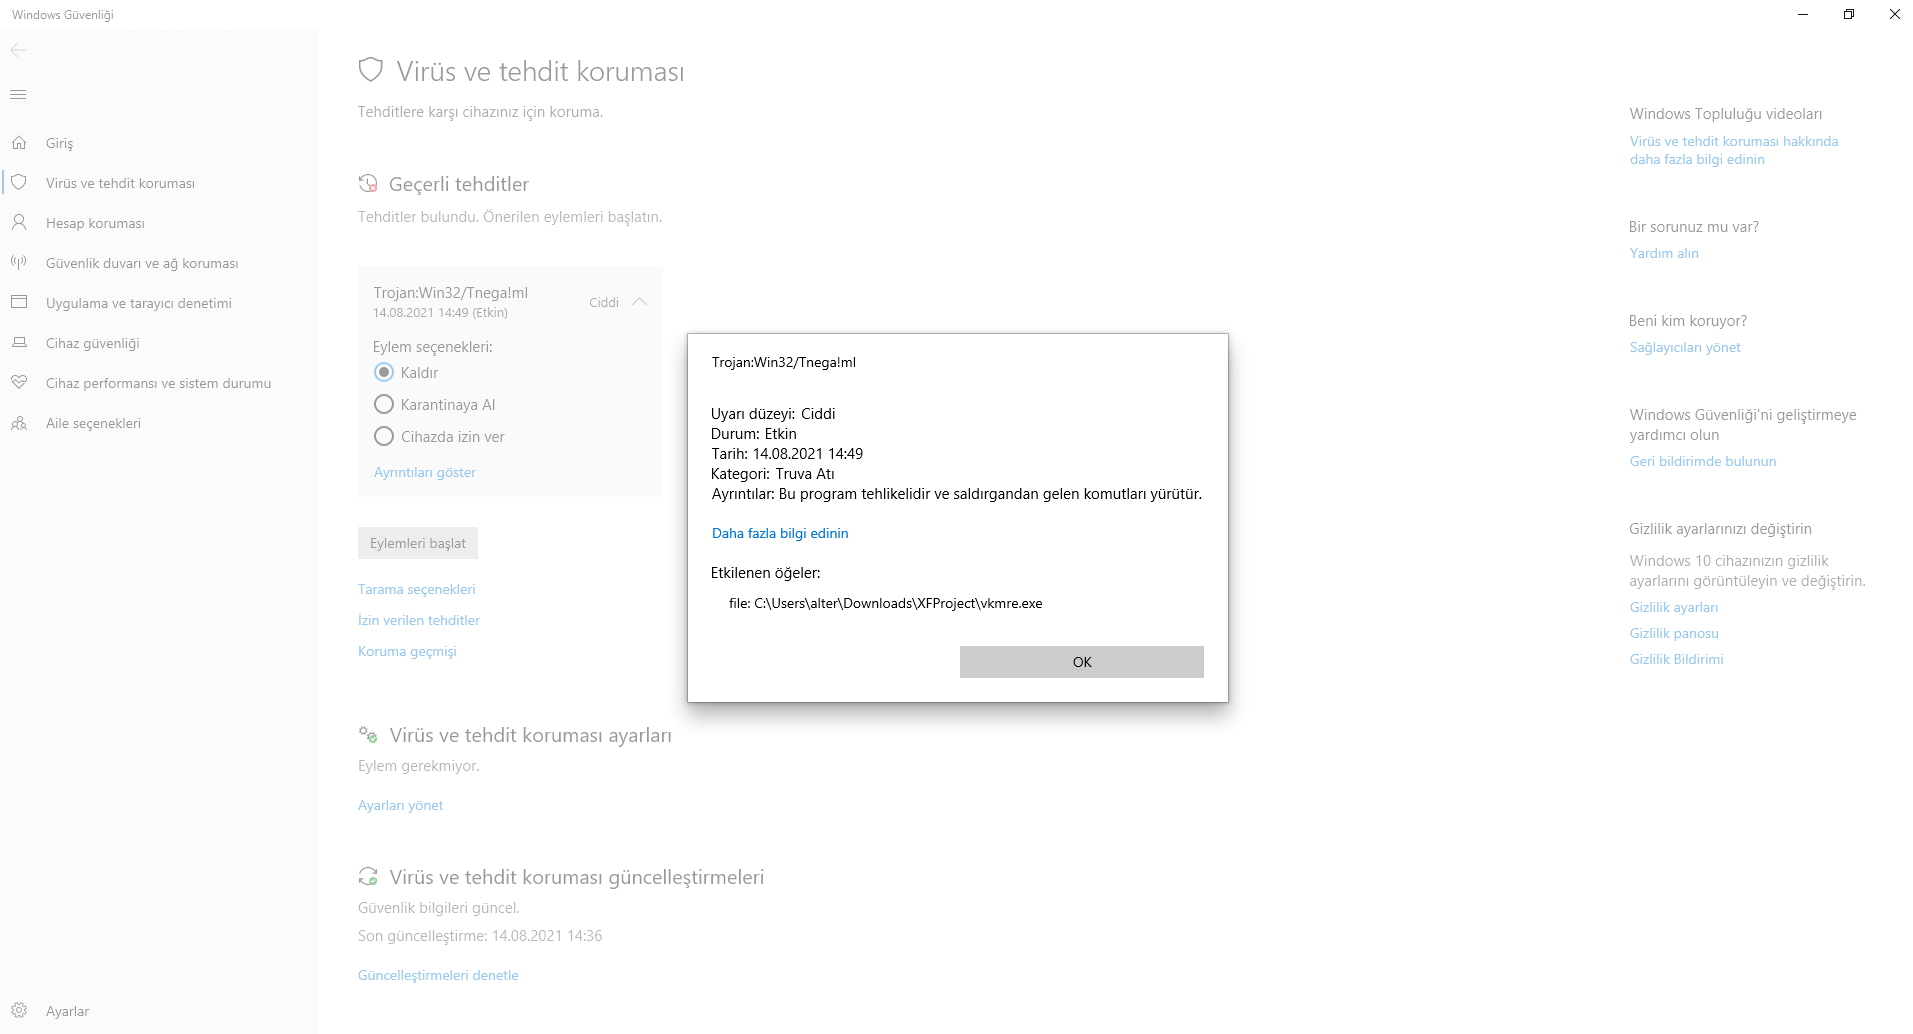Open Uygulama ve tarayıcı denetimi
The height and width of the screenshot is (1034, 1913).
point(139,303)
